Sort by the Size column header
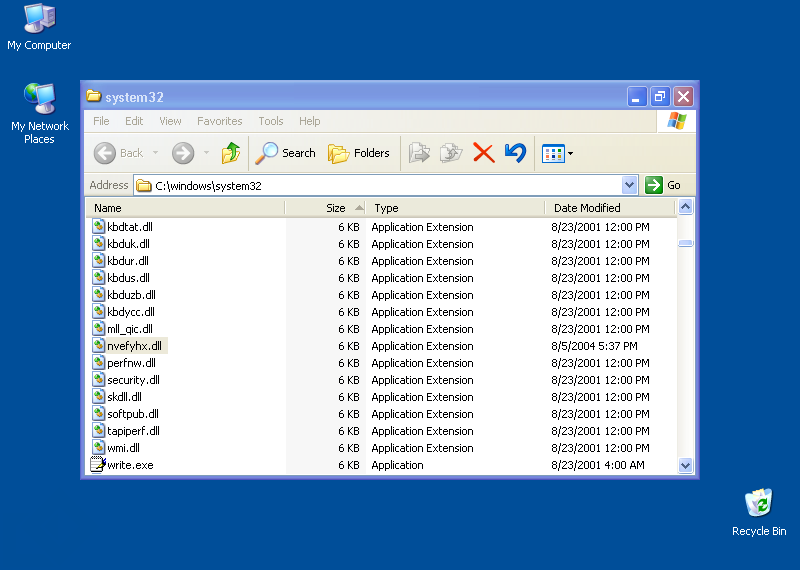The height and width of the screenshot is (570, 800). tap(335, 208)
